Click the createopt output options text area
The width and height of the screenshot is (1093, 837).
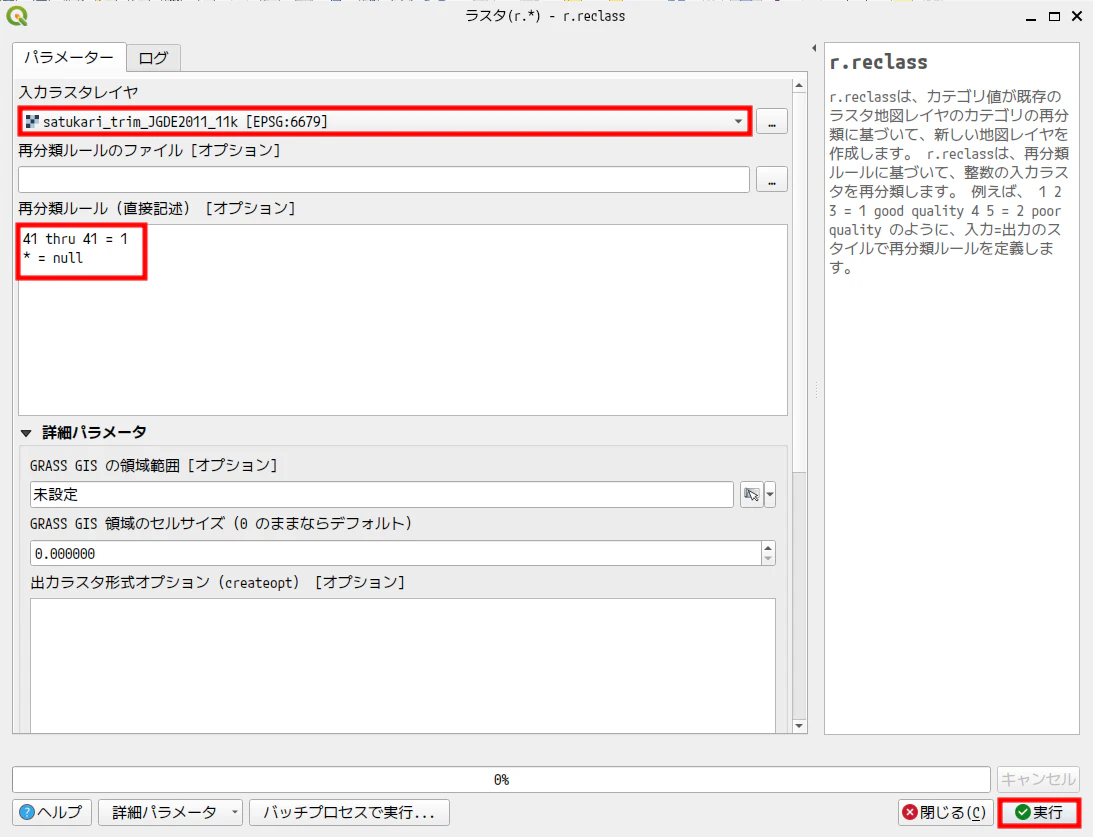point(403,666)
